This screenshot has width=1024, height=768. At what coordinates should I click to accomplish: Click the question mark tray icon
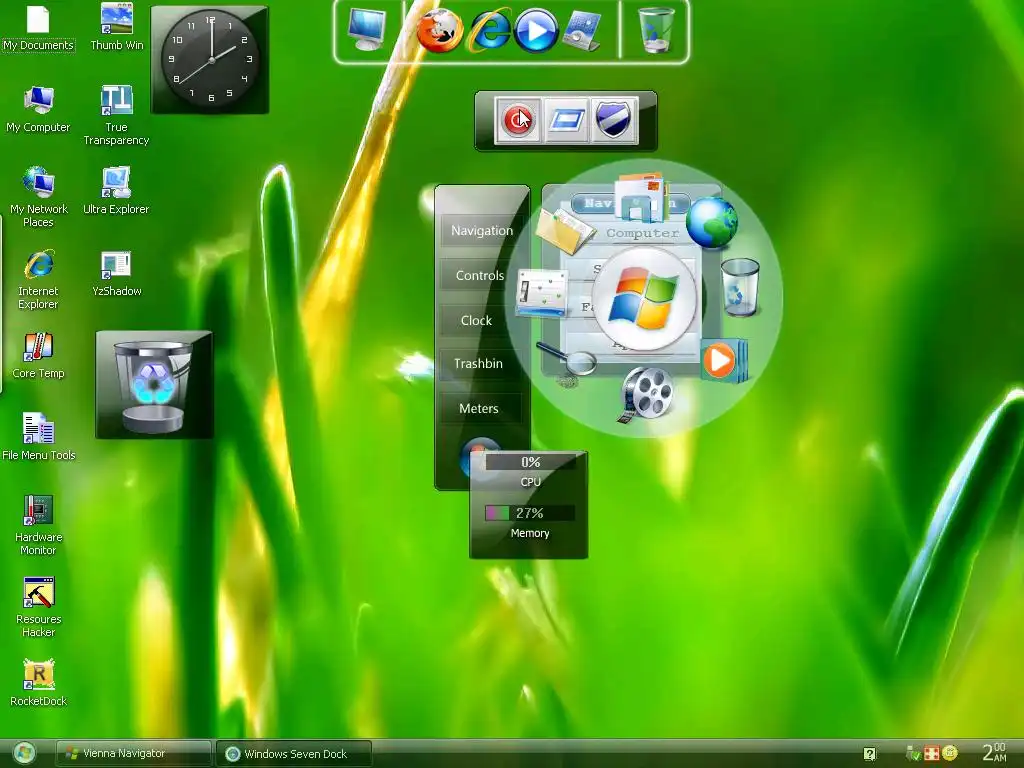pos(870,754)
